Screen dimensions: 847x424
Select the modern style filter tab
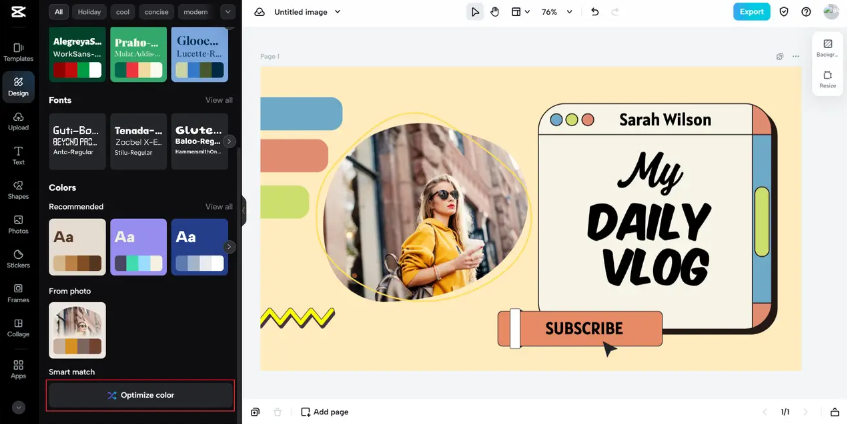point(196,12)
